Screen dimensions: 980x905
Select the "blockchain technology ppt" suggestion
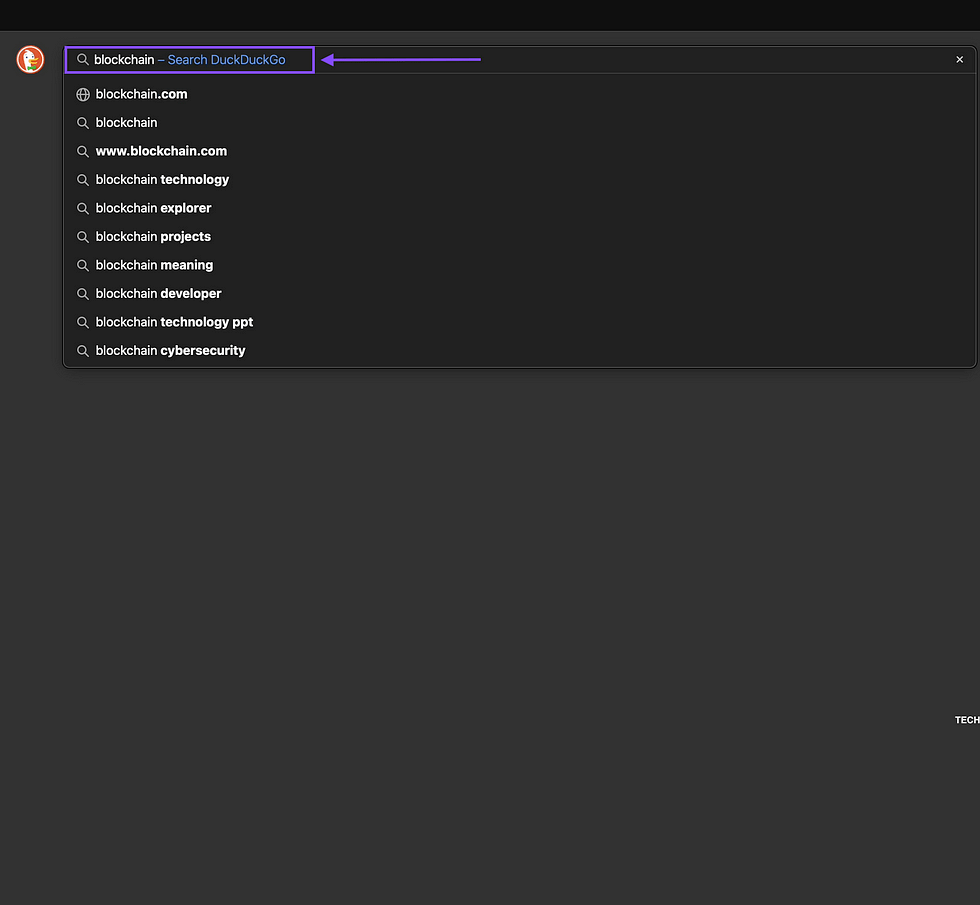[174, 322]
